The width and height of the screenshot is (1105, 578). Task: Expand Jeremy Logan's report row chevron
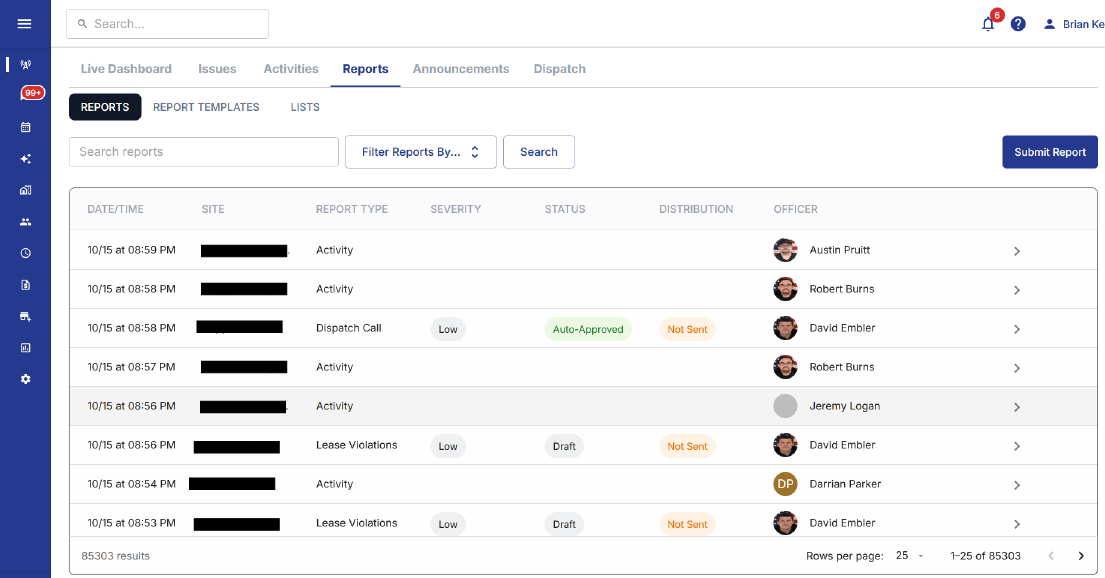[x=1016, y=407]
